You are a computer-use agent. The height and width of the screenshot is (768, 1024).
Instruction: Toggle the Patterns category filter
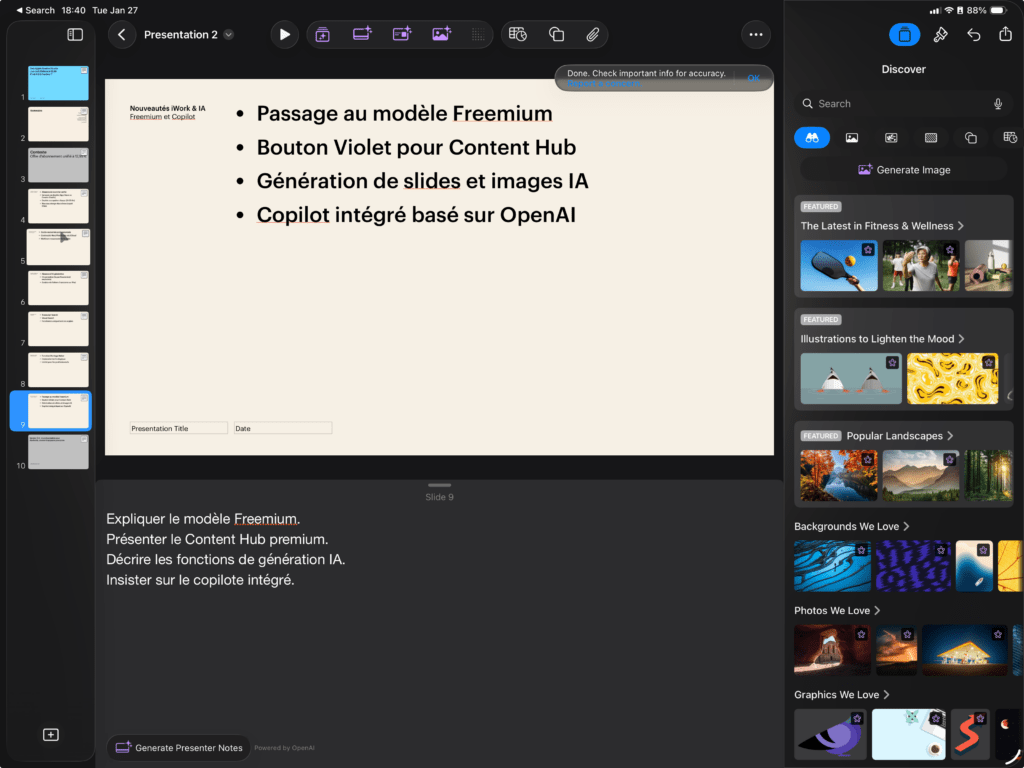tap(930, 137)
